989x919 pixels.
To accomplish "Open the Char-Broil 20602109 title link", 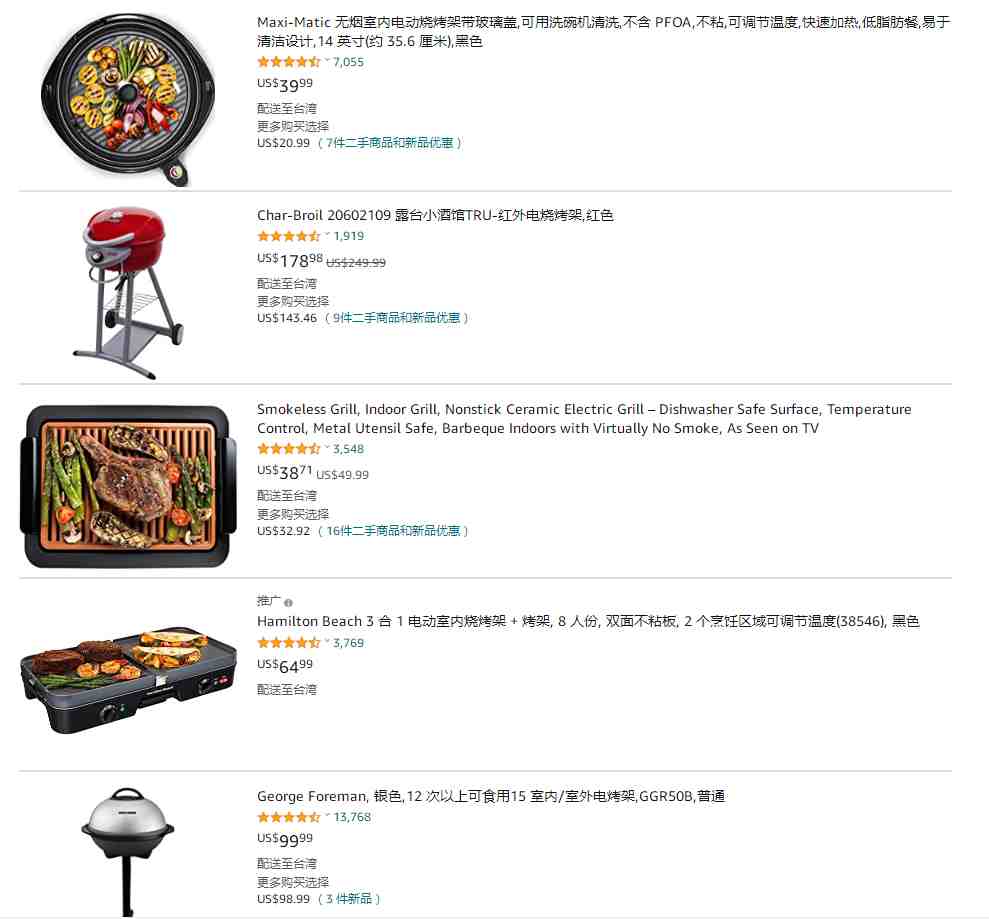I will 435,215.
